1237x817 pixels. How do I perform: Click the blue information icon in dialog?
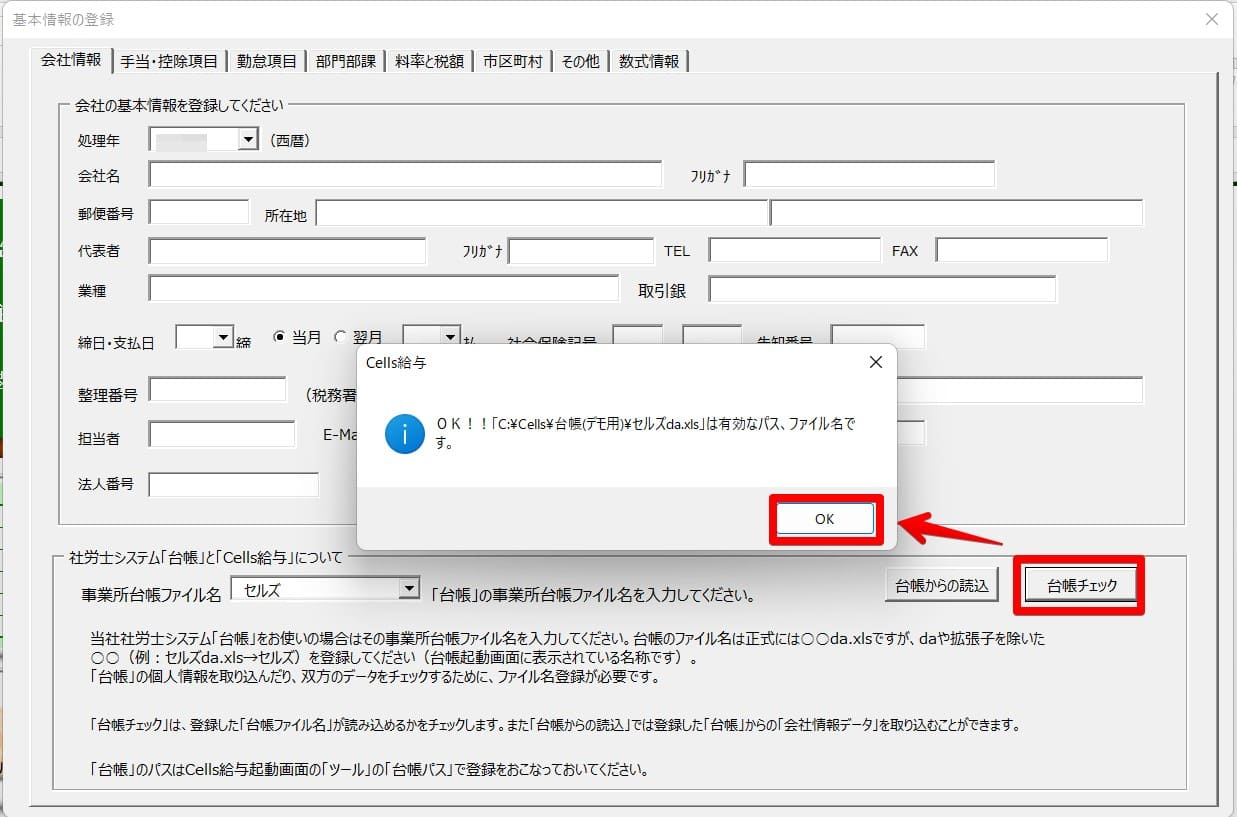[405, 434]
